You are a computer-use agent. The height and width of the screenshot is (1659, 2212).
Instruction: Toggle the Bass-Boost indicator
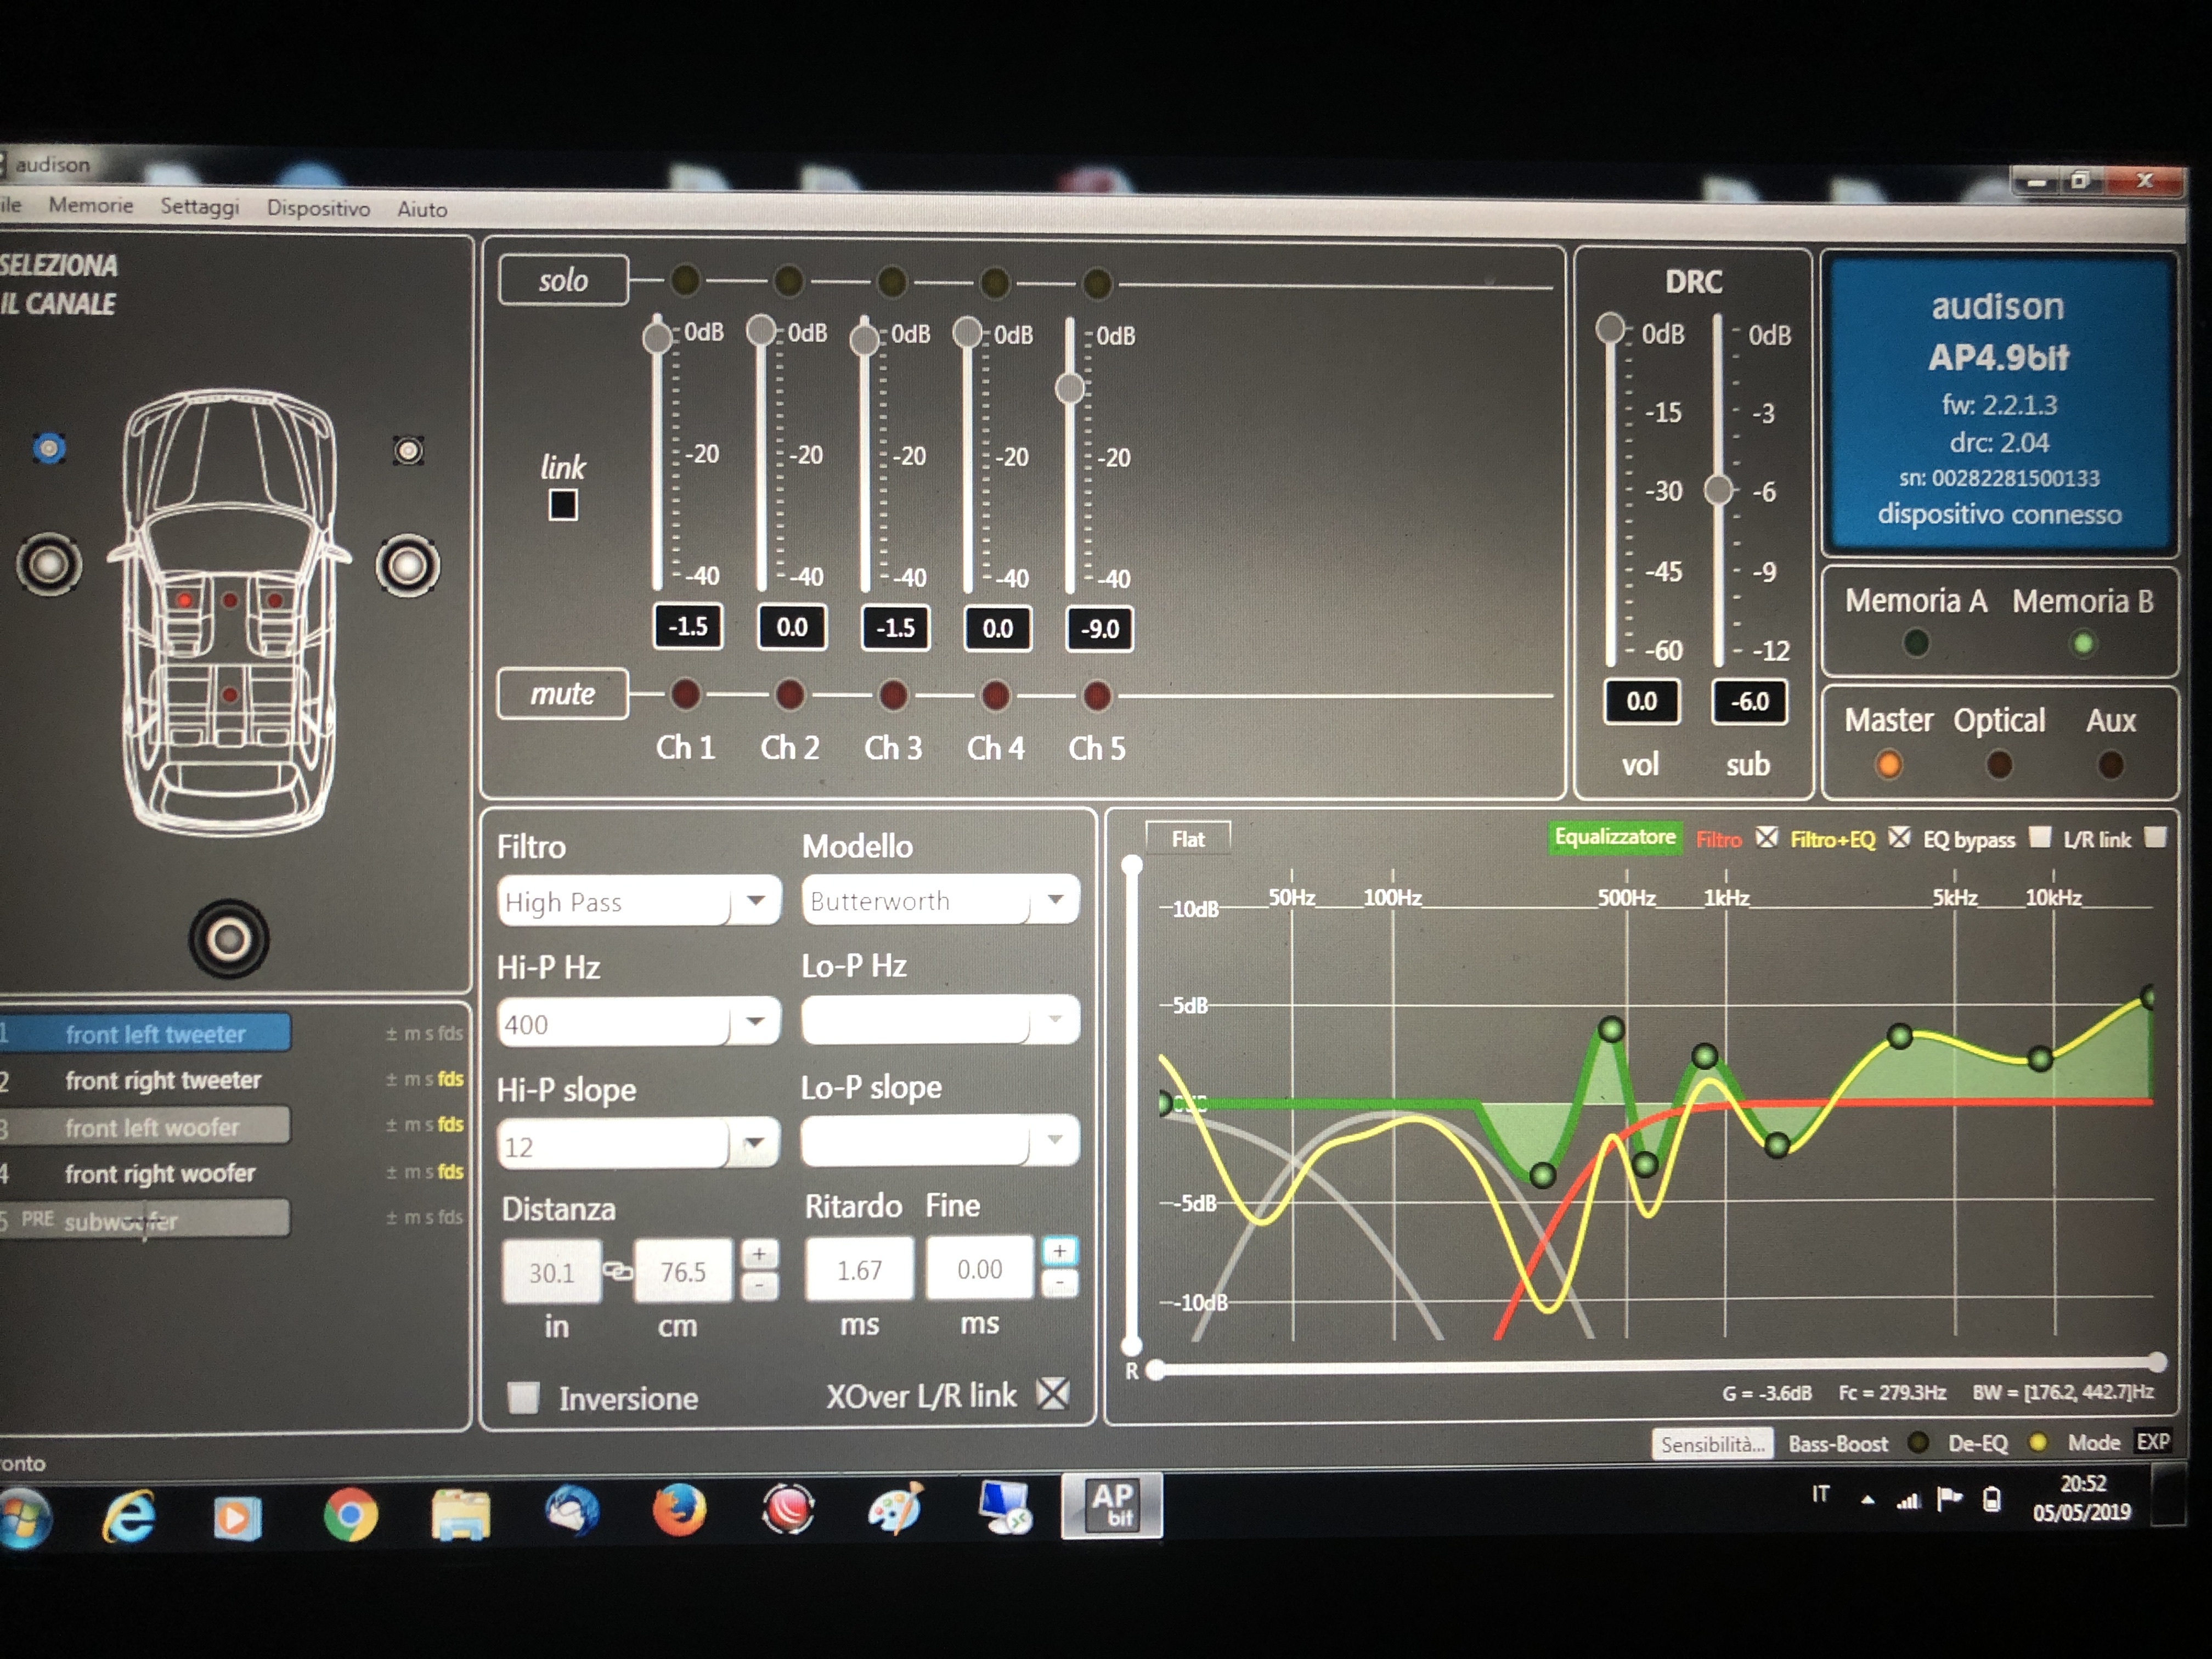tap(1917, 1442)
